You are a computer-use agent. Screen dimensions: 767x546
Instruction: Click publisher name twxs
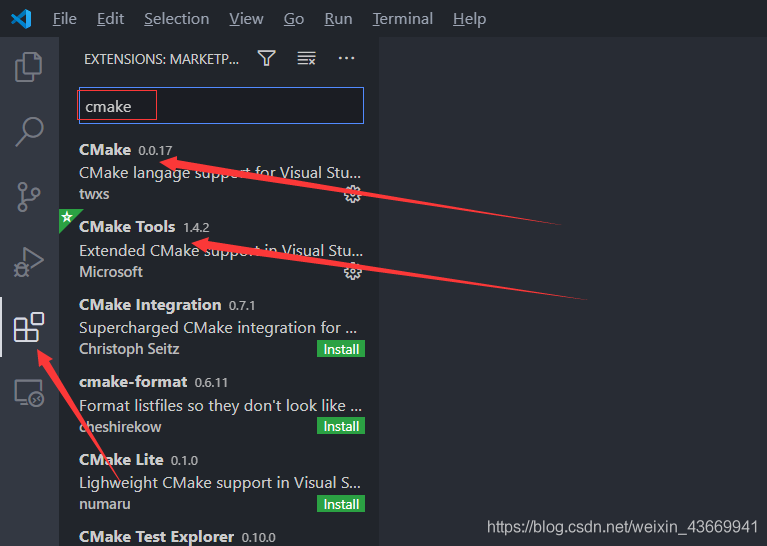[x=94, y=194]
